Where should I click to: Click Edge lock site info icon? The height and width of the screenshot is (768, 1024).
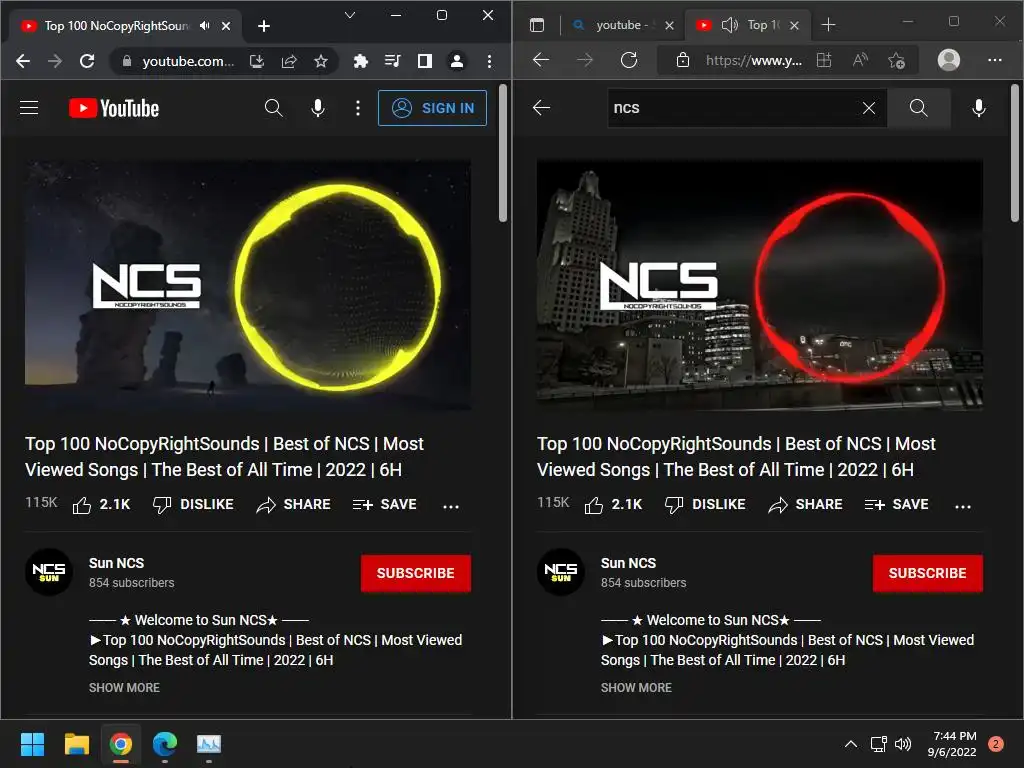[682, 60]
